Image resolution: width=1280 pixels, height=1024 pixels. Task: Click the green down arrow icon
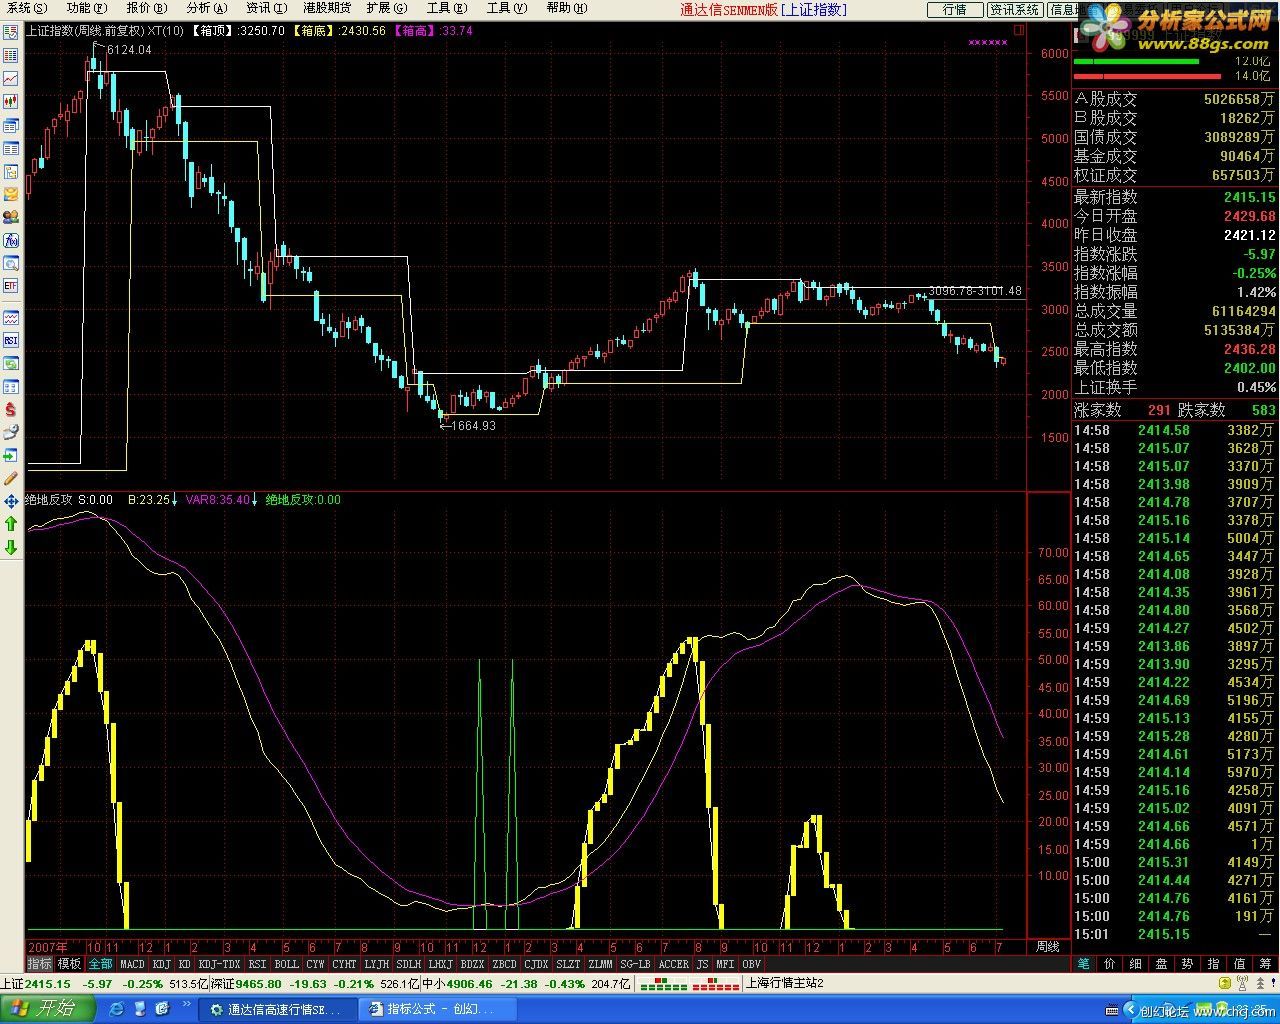(x=11, y=547)
